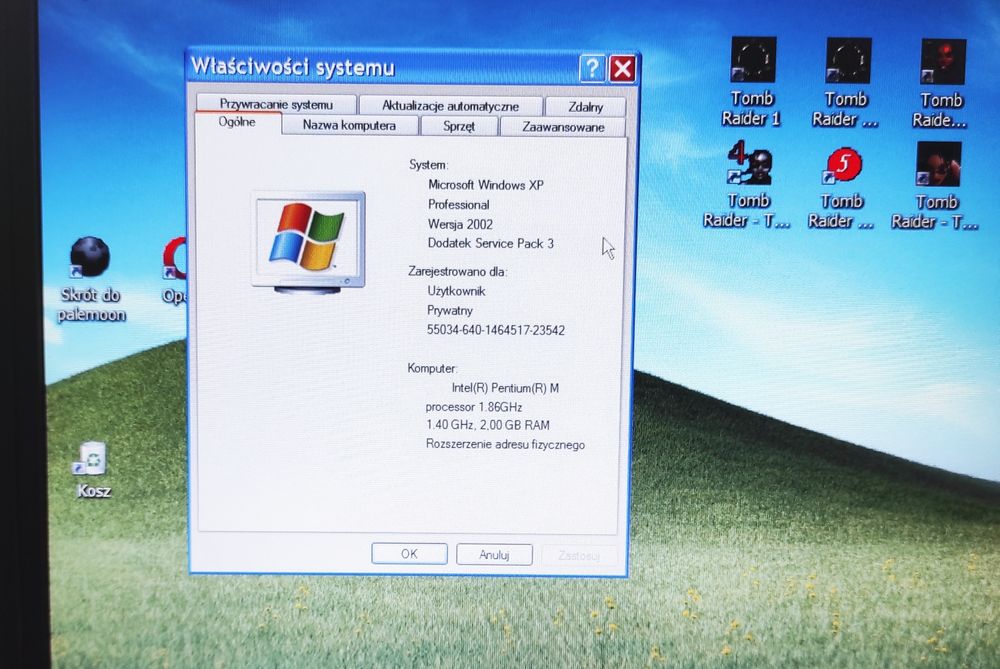Click the product ID 55034-640-1464517-23542
This screenshot has height=669, width=1000.
[x=496, y=330]
